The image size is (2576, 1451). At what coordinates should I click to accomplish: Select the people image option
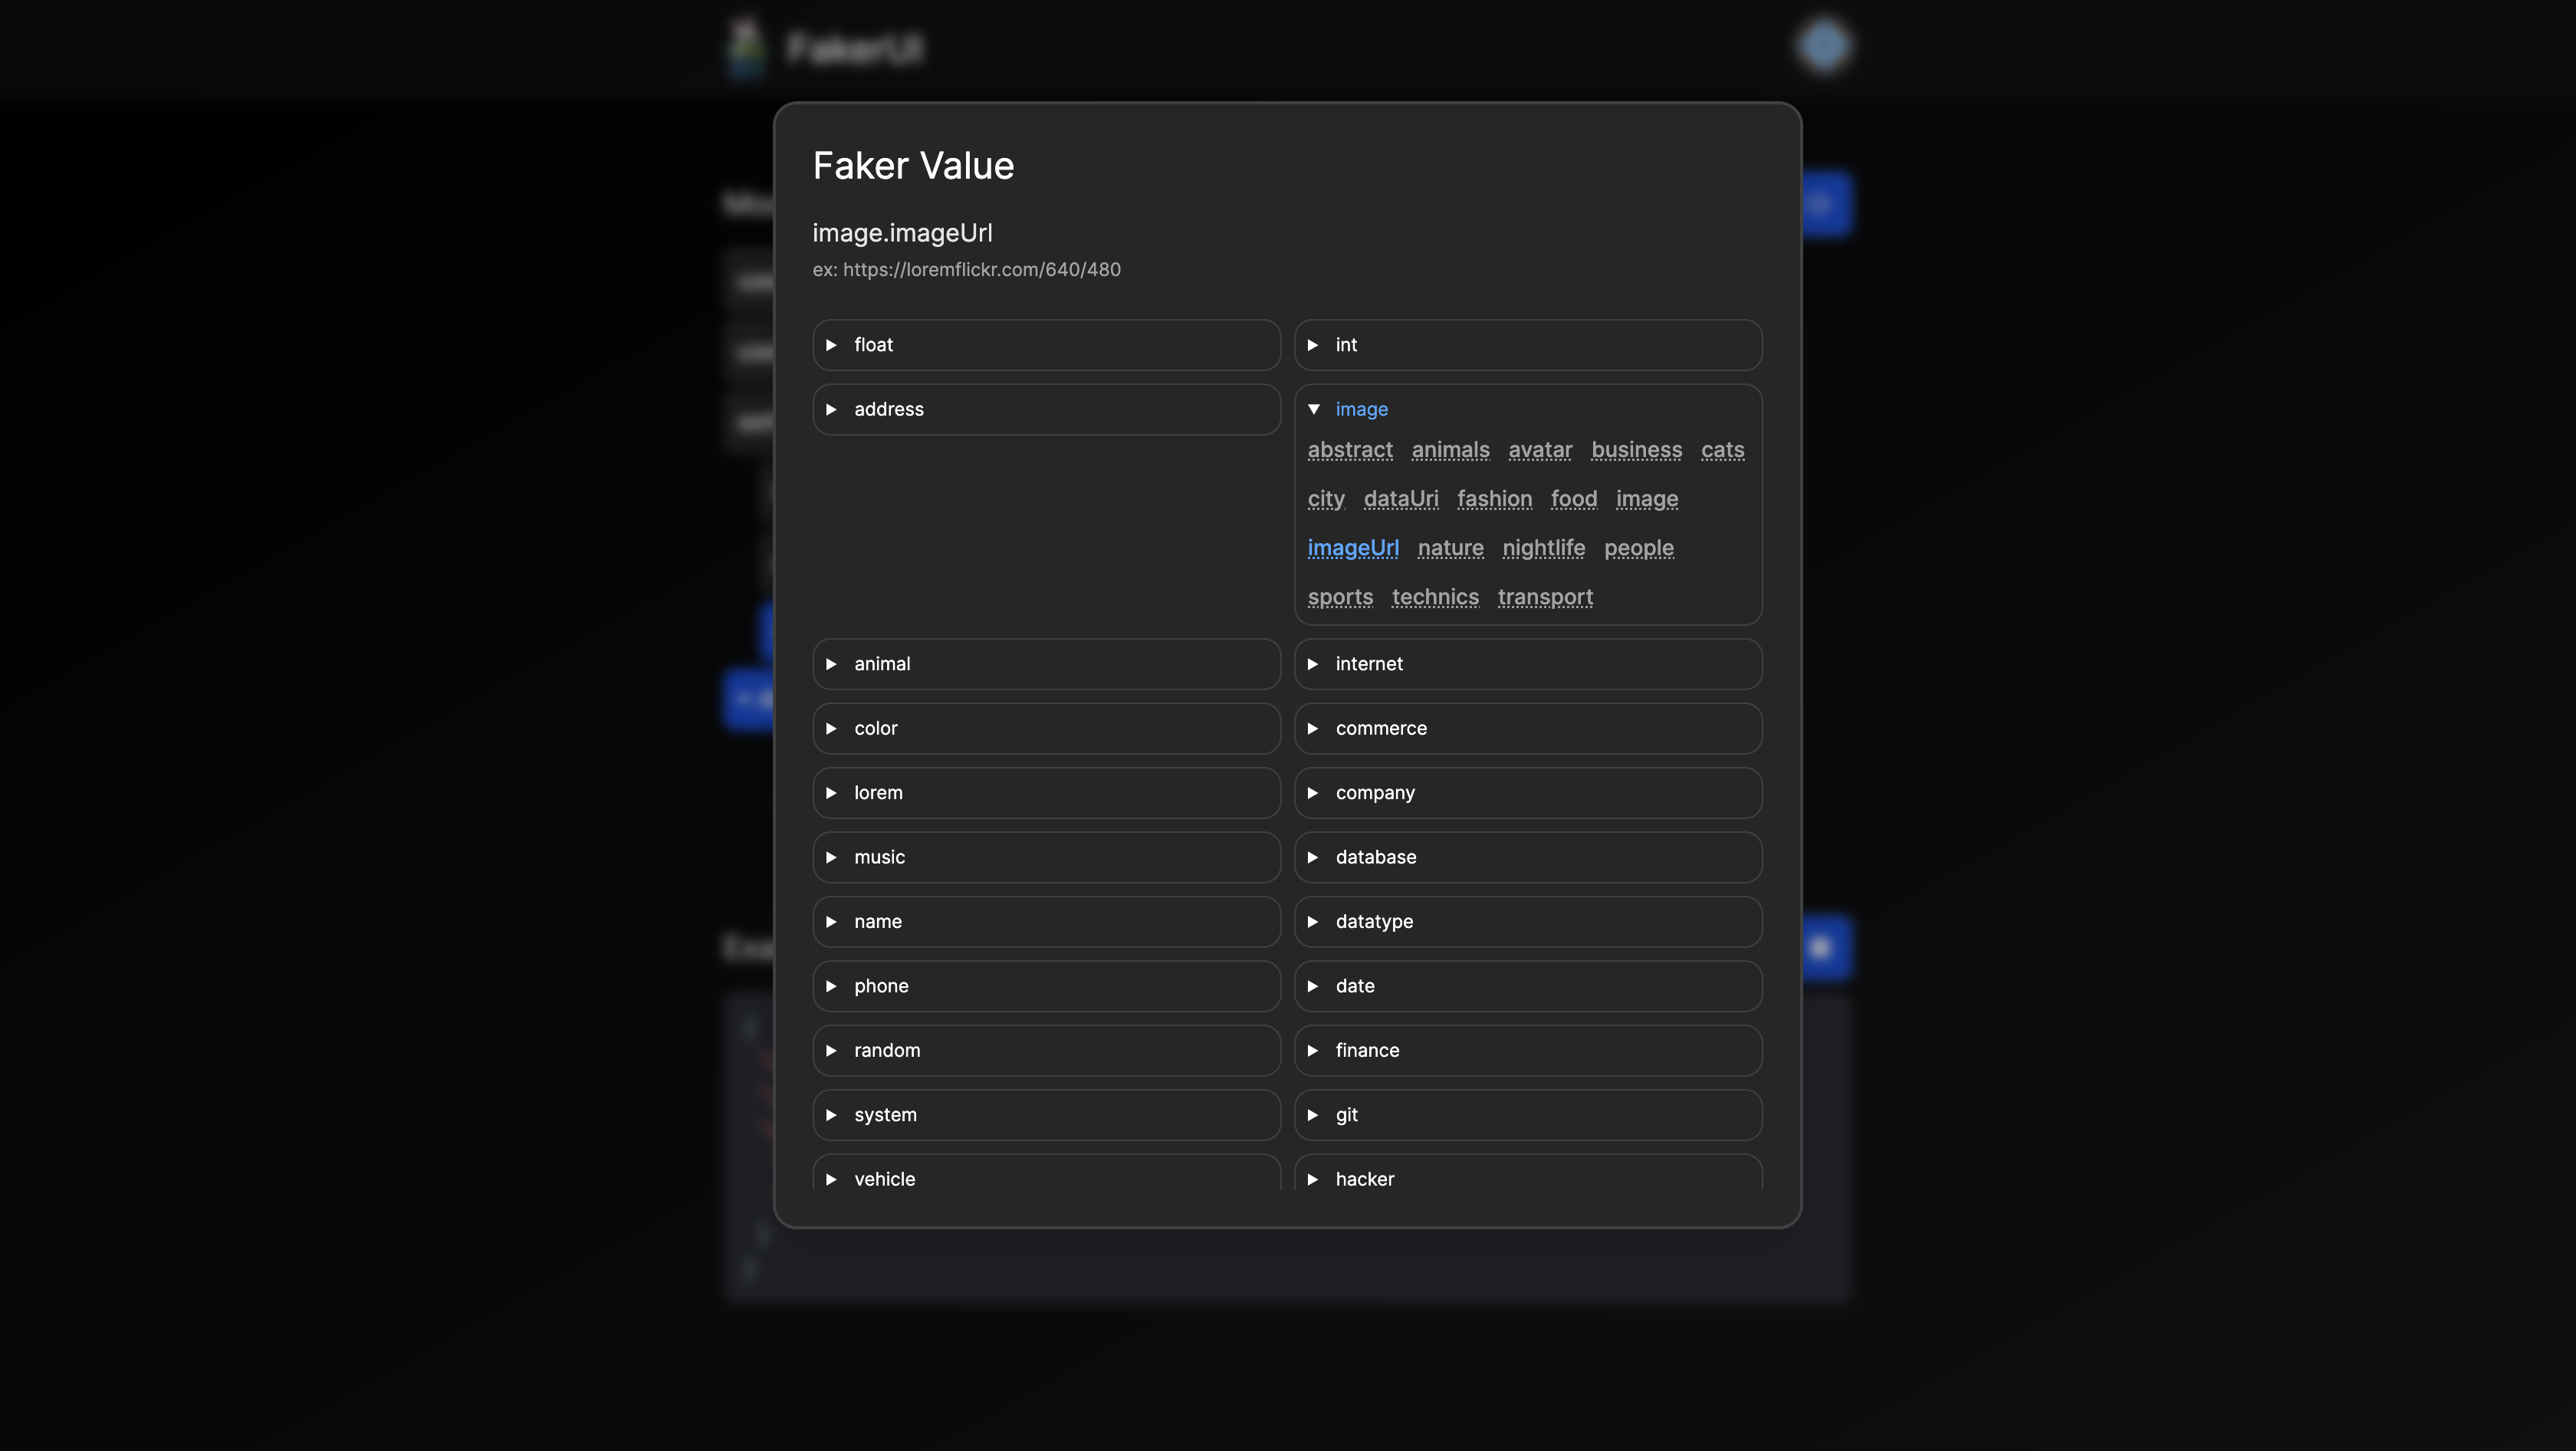(x=1639, y=548)
